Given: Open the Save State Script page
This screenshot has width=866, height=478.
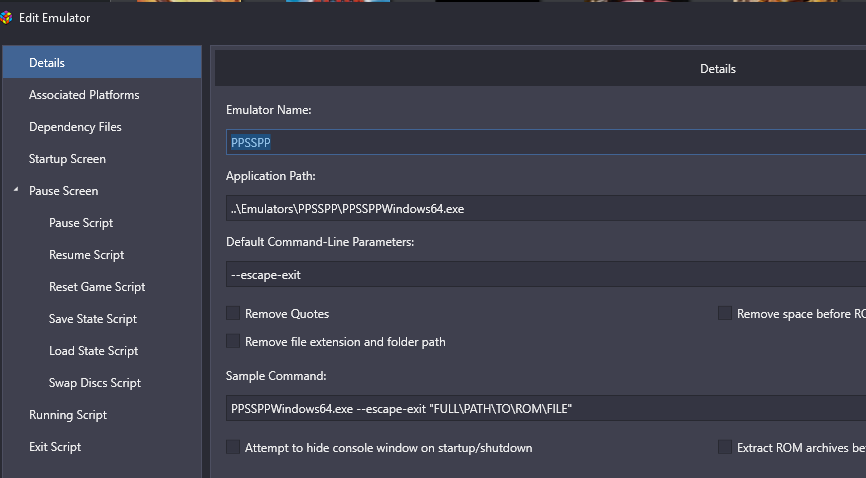Looking at the screenshot, I should tap(93, 319).
